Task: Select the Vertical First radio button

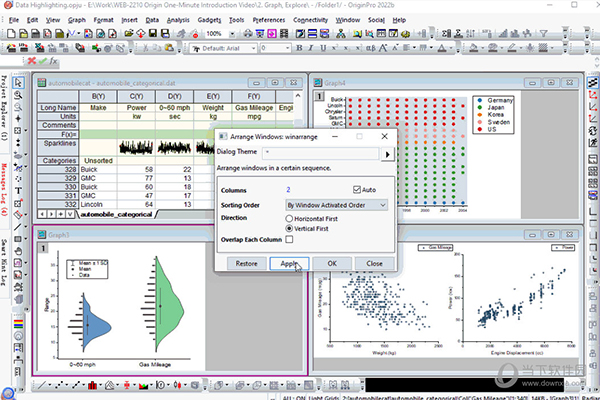Action: coord(289,229)
